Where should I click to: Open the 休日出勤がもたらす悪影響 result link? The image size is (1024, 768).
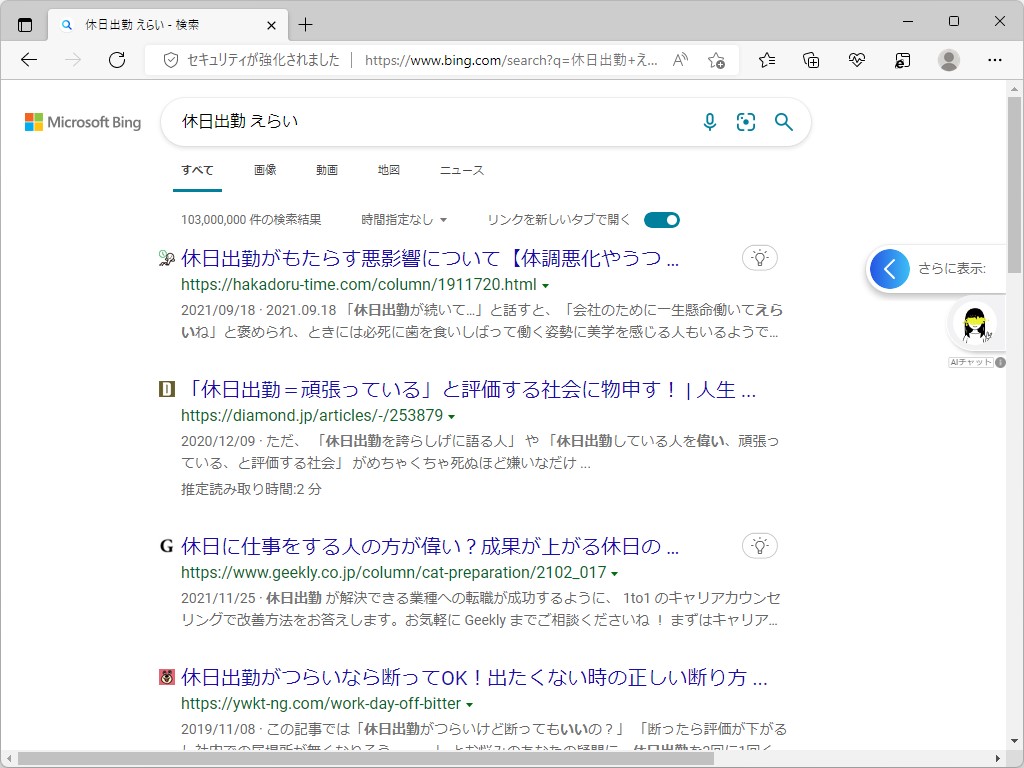click(x=430, y=257)
